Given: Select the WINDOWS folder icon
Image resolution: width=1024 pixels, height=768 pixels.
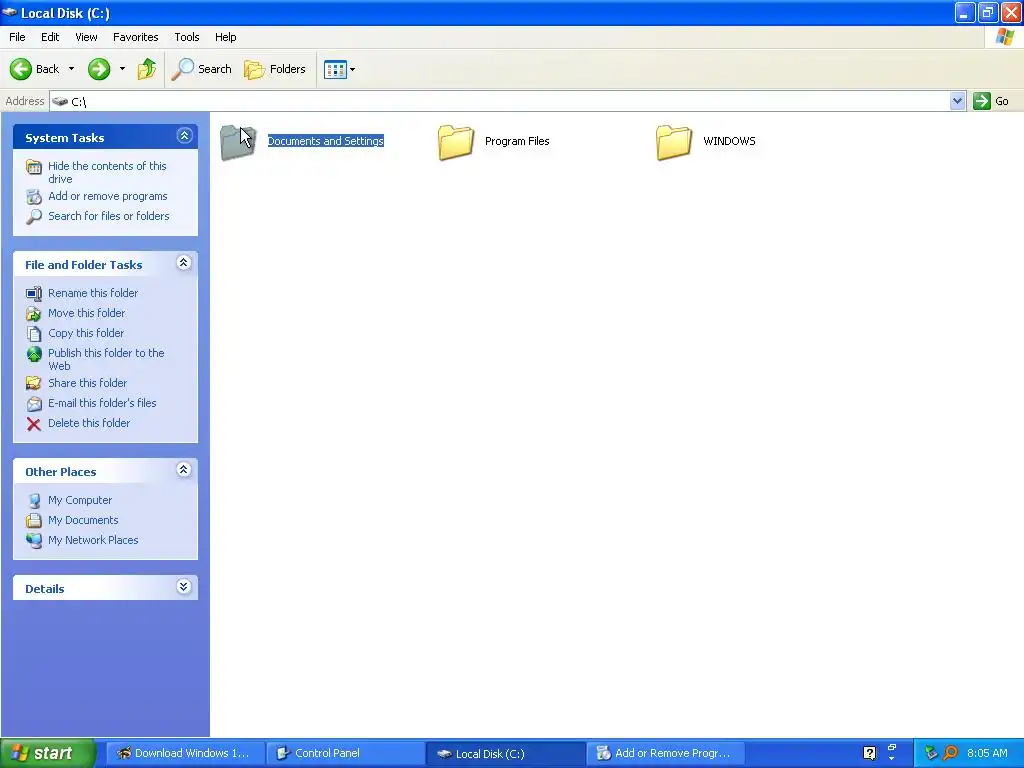Looking at the screenshot, I should (674, 142).
